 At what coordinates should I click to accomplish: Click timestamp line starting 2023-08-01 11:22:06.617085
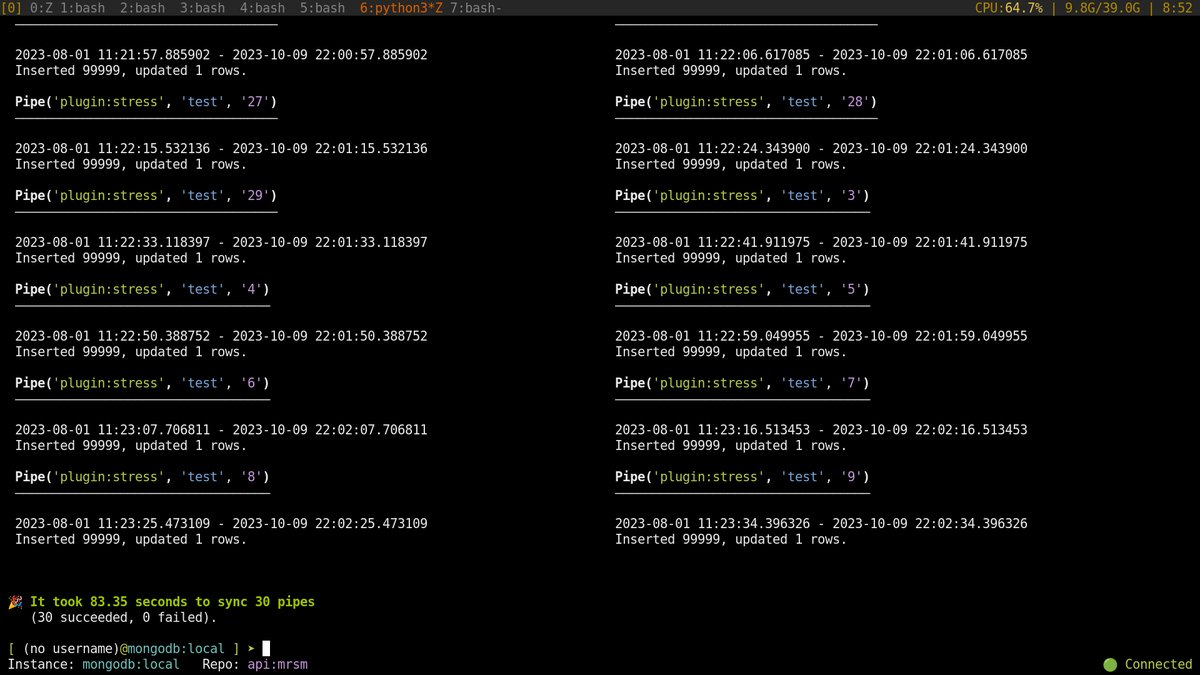point(821,55)
